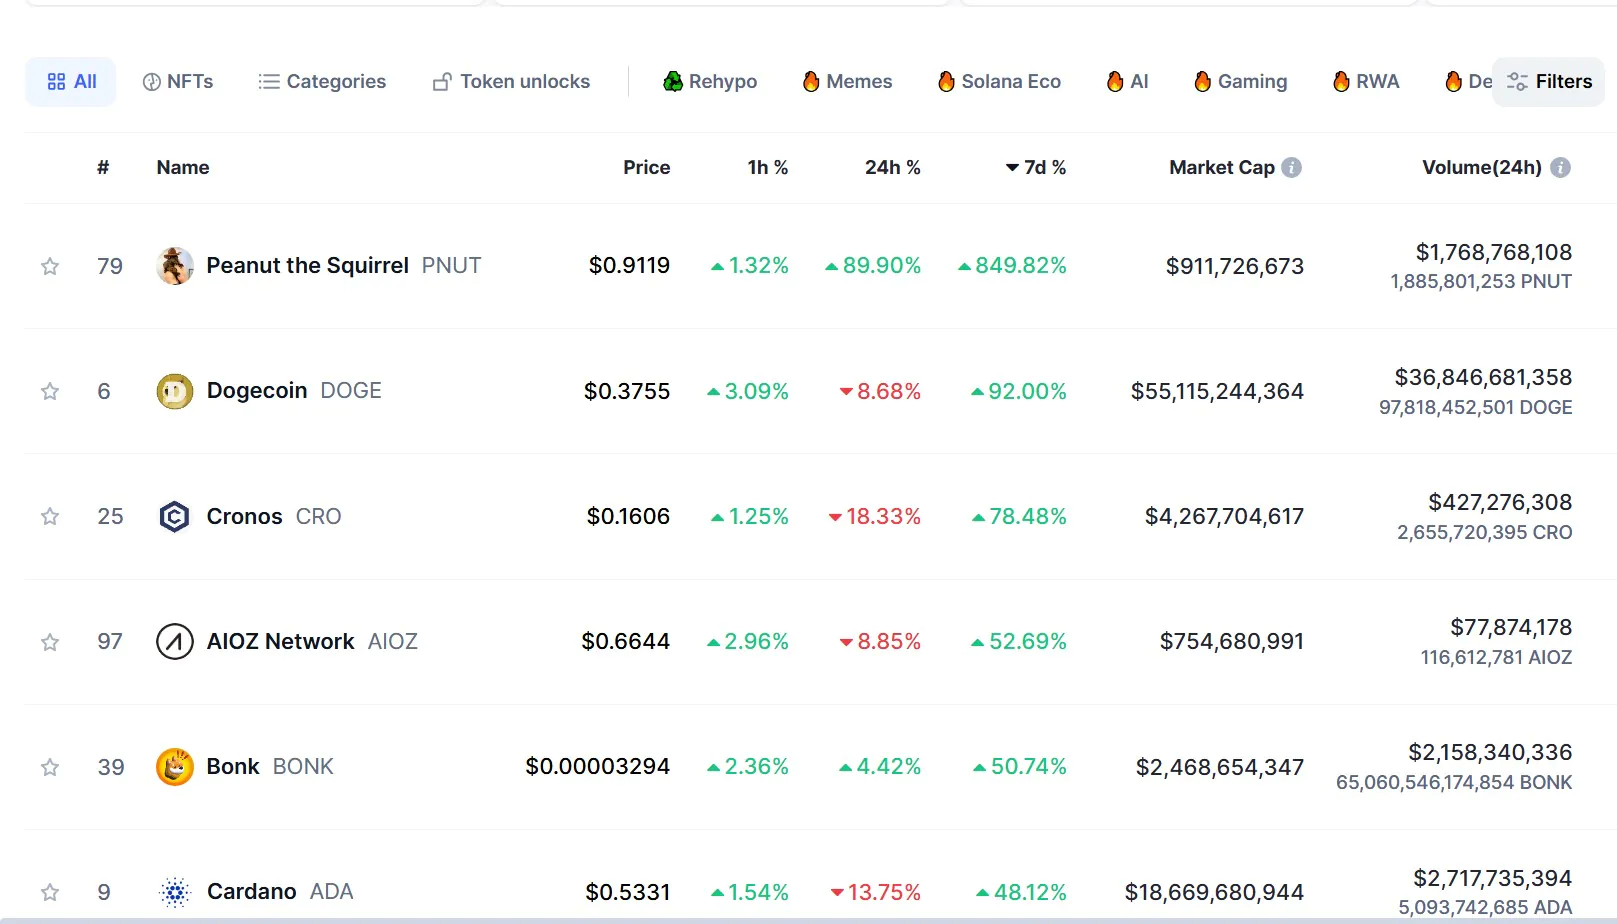This screenshot has height=924, width=1617.
Task: Add Dogecoin to watchlist with star
Action: pos(50,391)
